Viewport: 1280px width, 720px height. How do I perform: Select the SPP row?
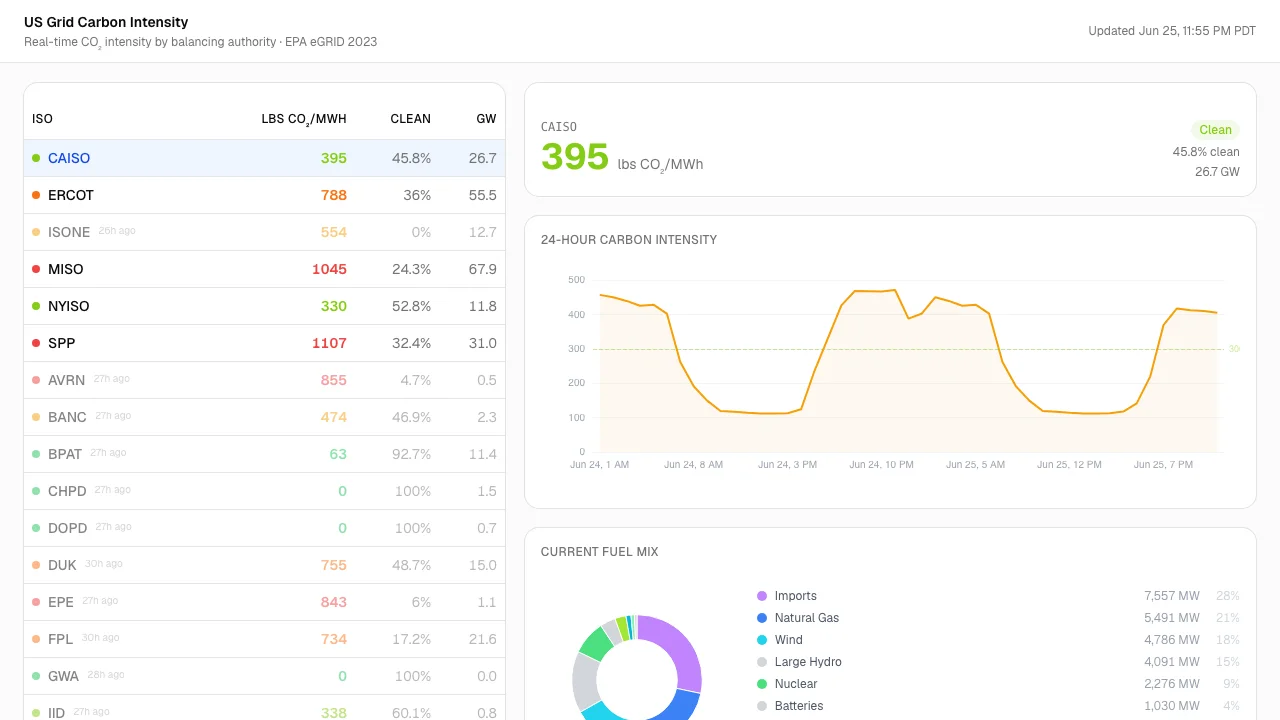pyautogui.click(x=264, y=343)
